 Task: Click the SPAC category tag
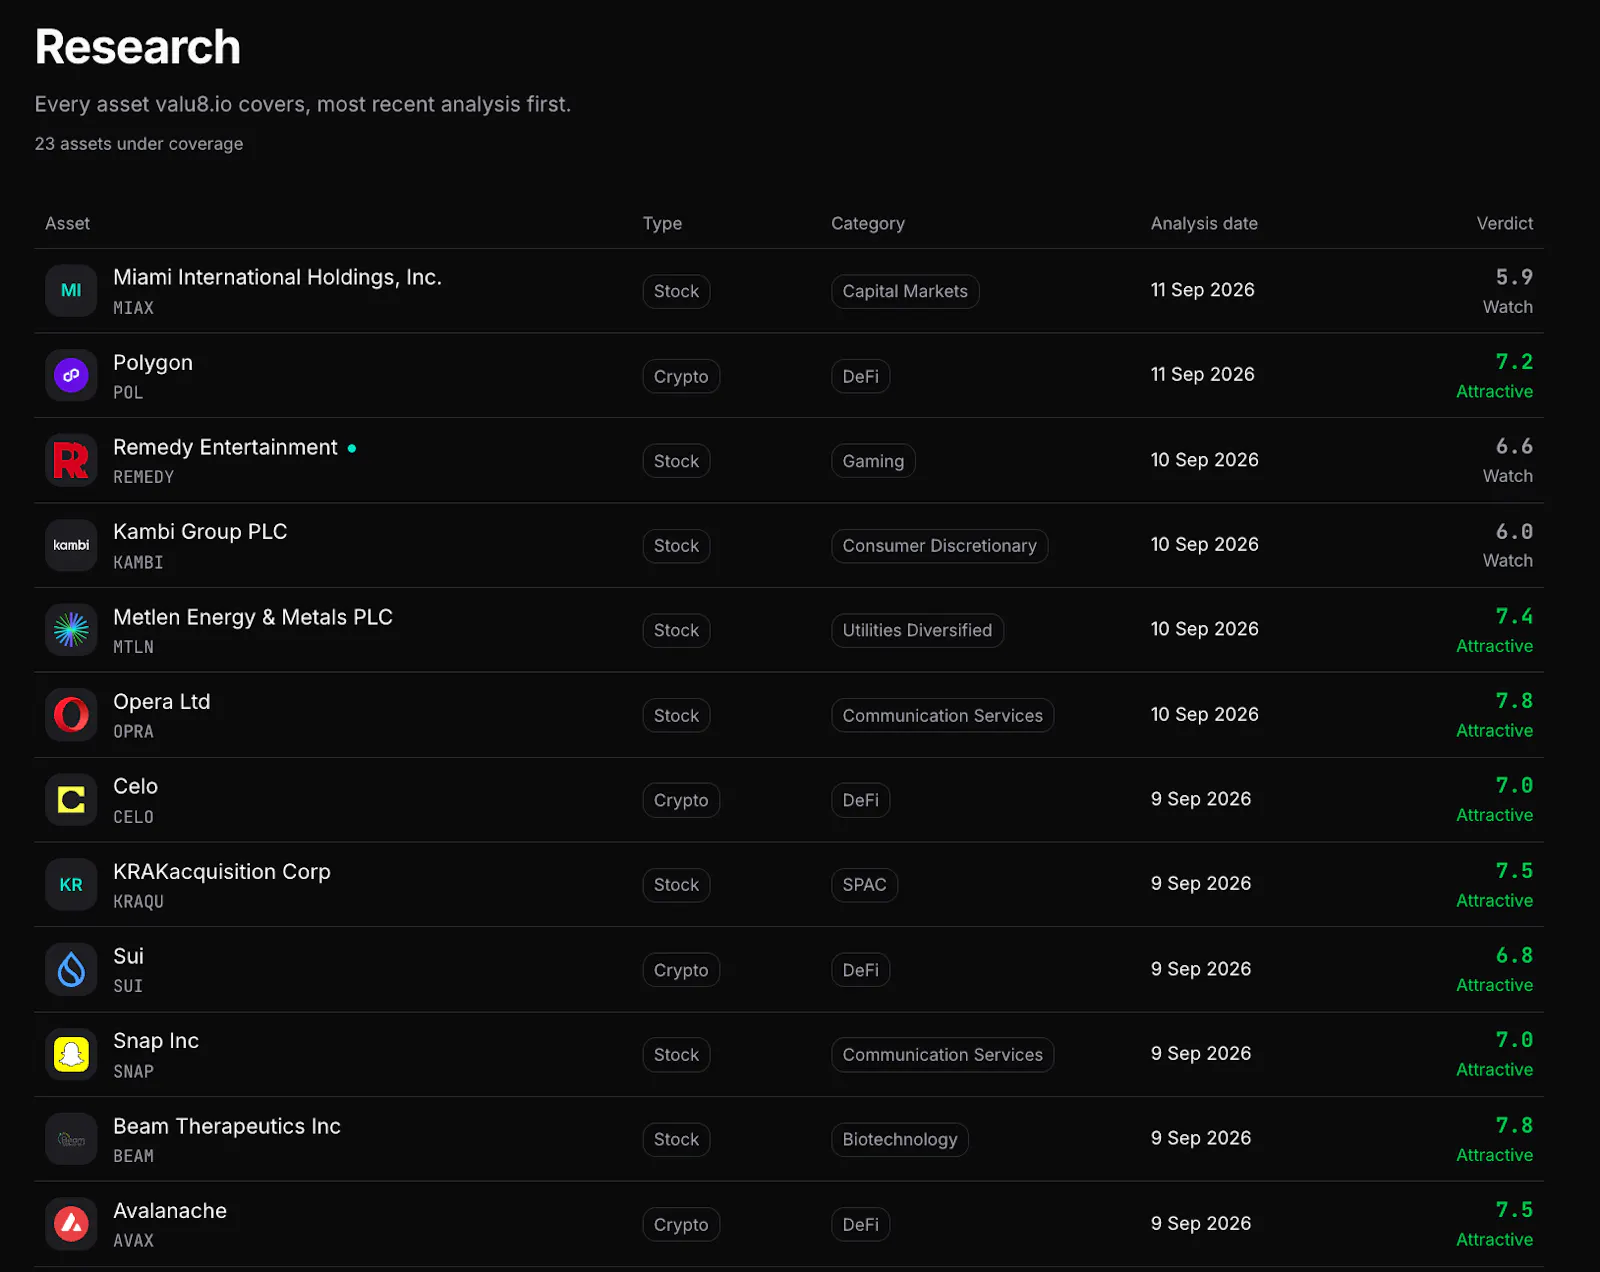(x=864, y=885)
